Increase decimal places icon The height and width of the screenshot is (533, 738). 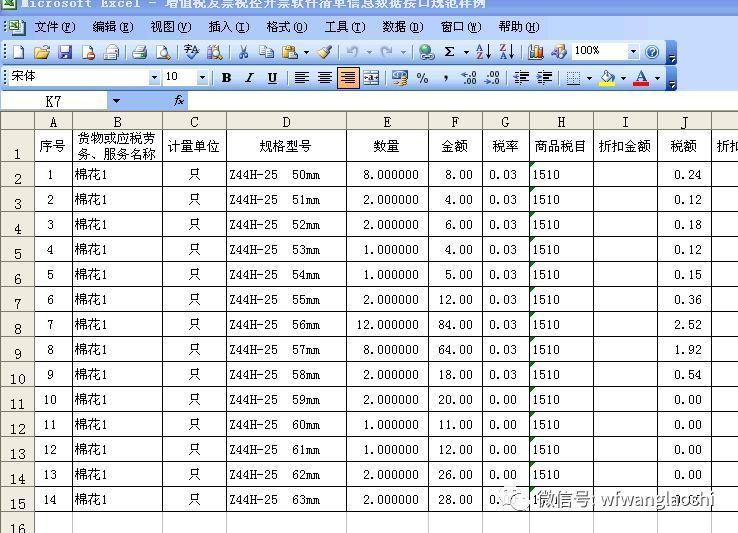469,78
